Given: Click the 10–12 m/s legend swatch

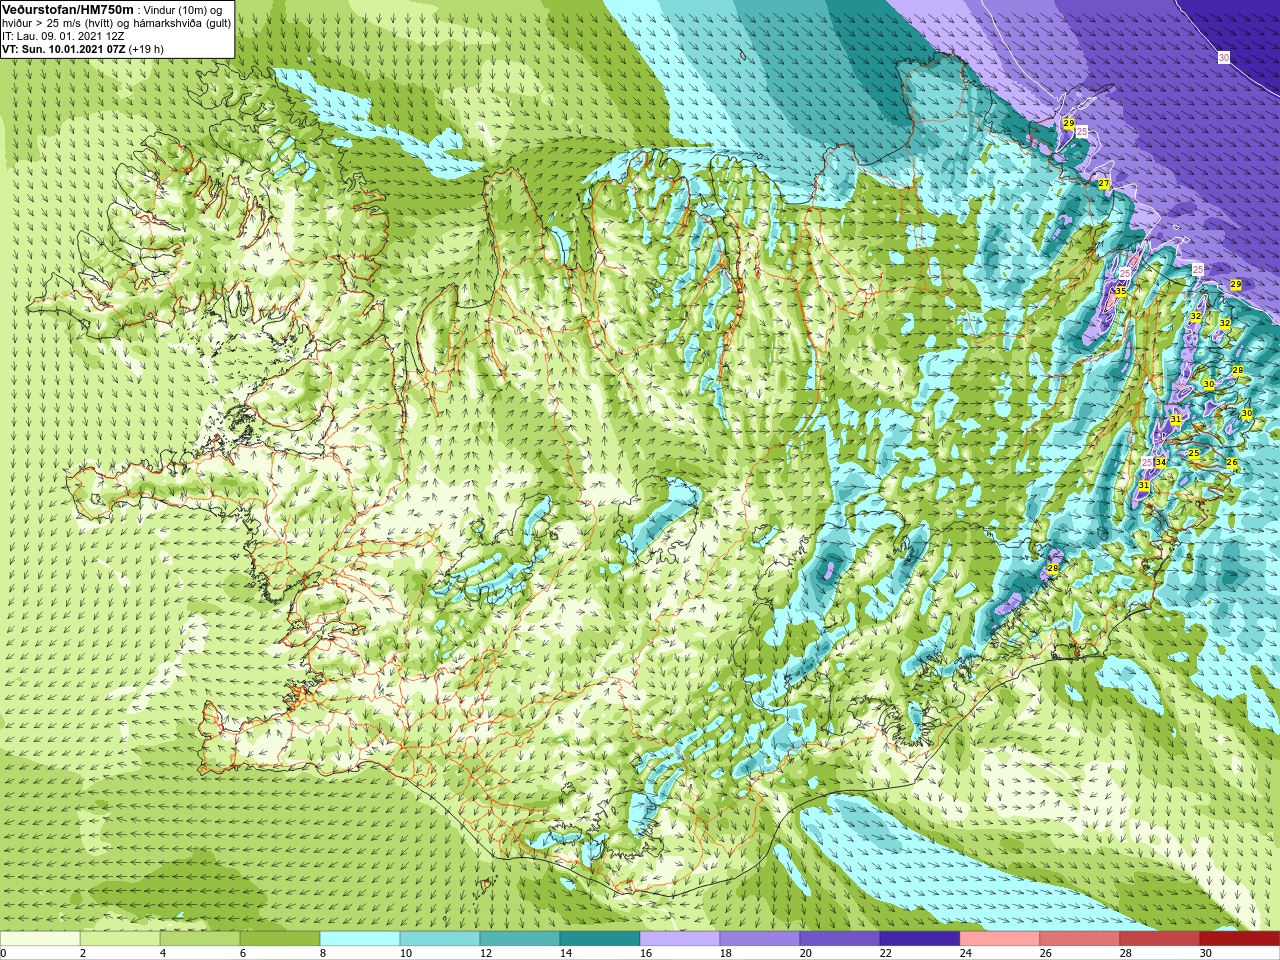Looking at the screenshot, I should 440,939.
